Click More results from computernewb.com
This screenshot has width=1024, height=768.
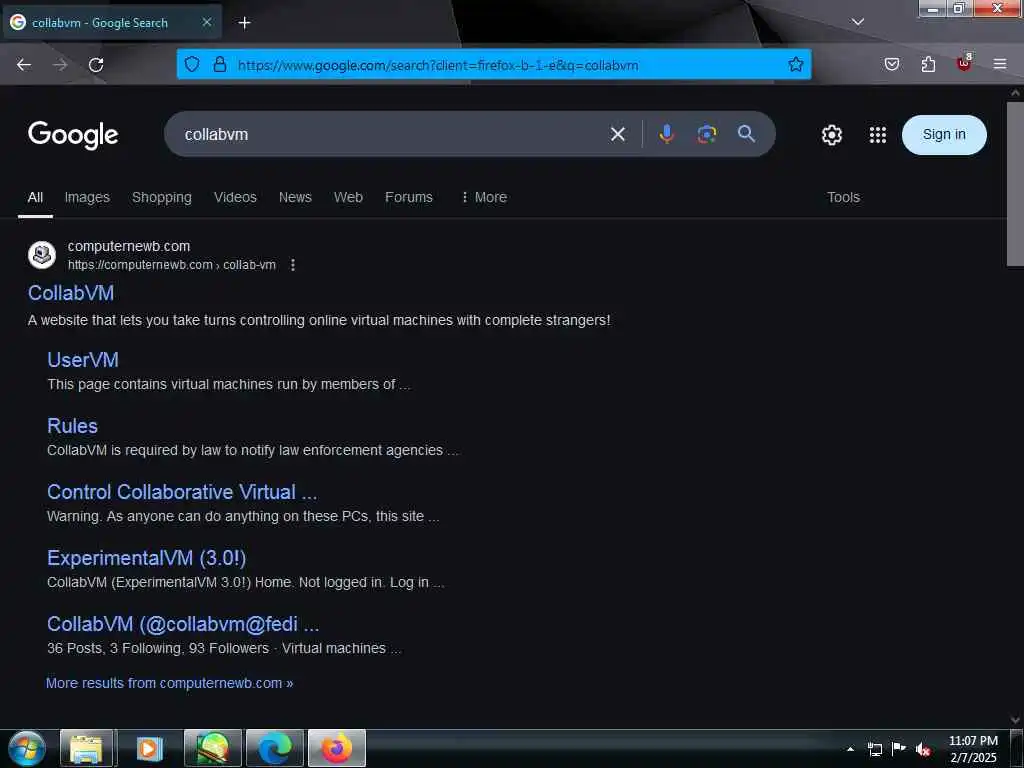[170, 683]
